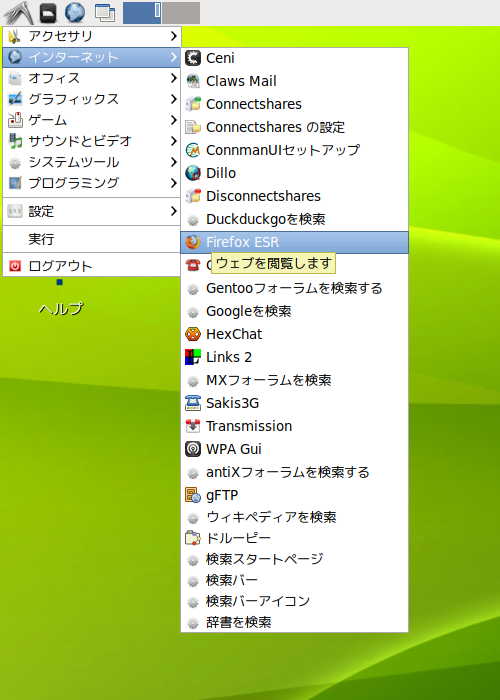
Task: Click the ドルーピー icon
Action: pyautogui.click(x=193, y=538)
